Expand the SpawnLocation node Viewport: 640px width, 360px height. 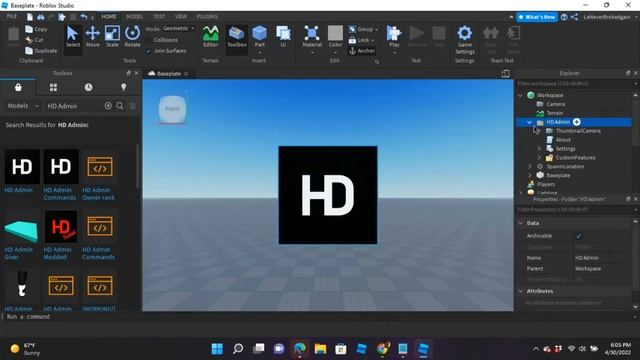(x=529, y=167)
